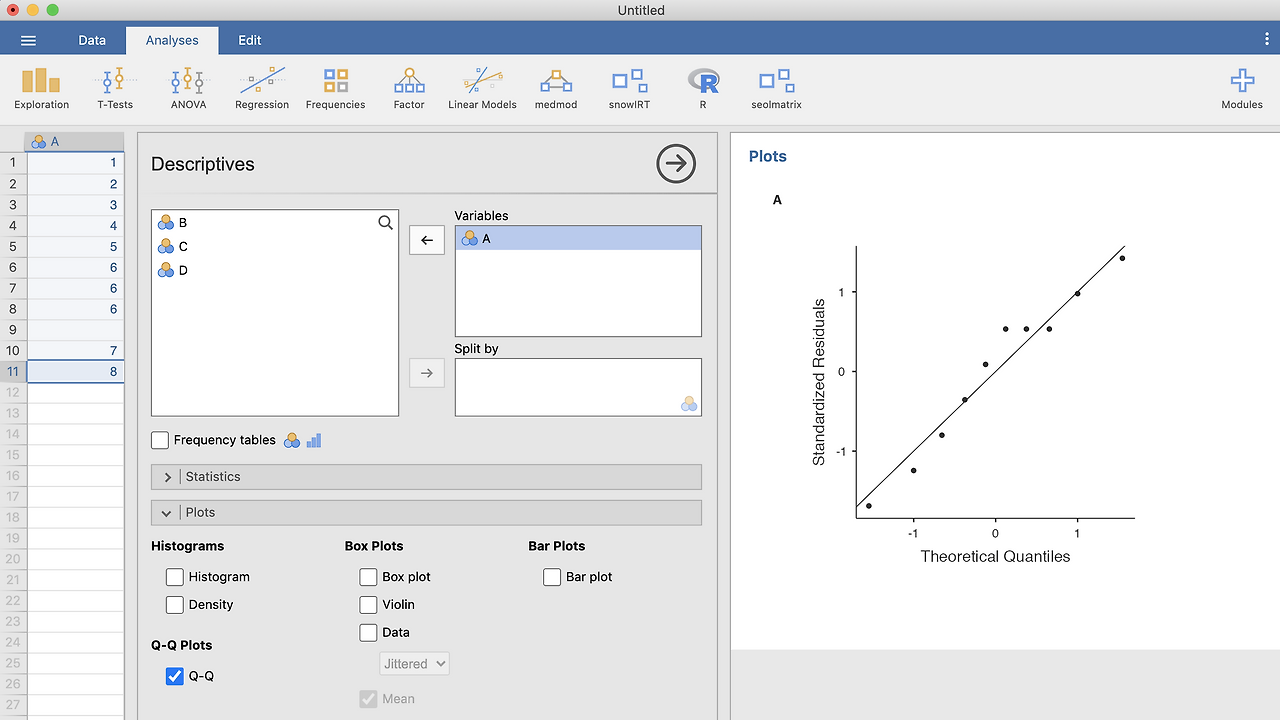Select the cell containing value 8
Viewport: 1280px width, 720px height.
(75, 372)
